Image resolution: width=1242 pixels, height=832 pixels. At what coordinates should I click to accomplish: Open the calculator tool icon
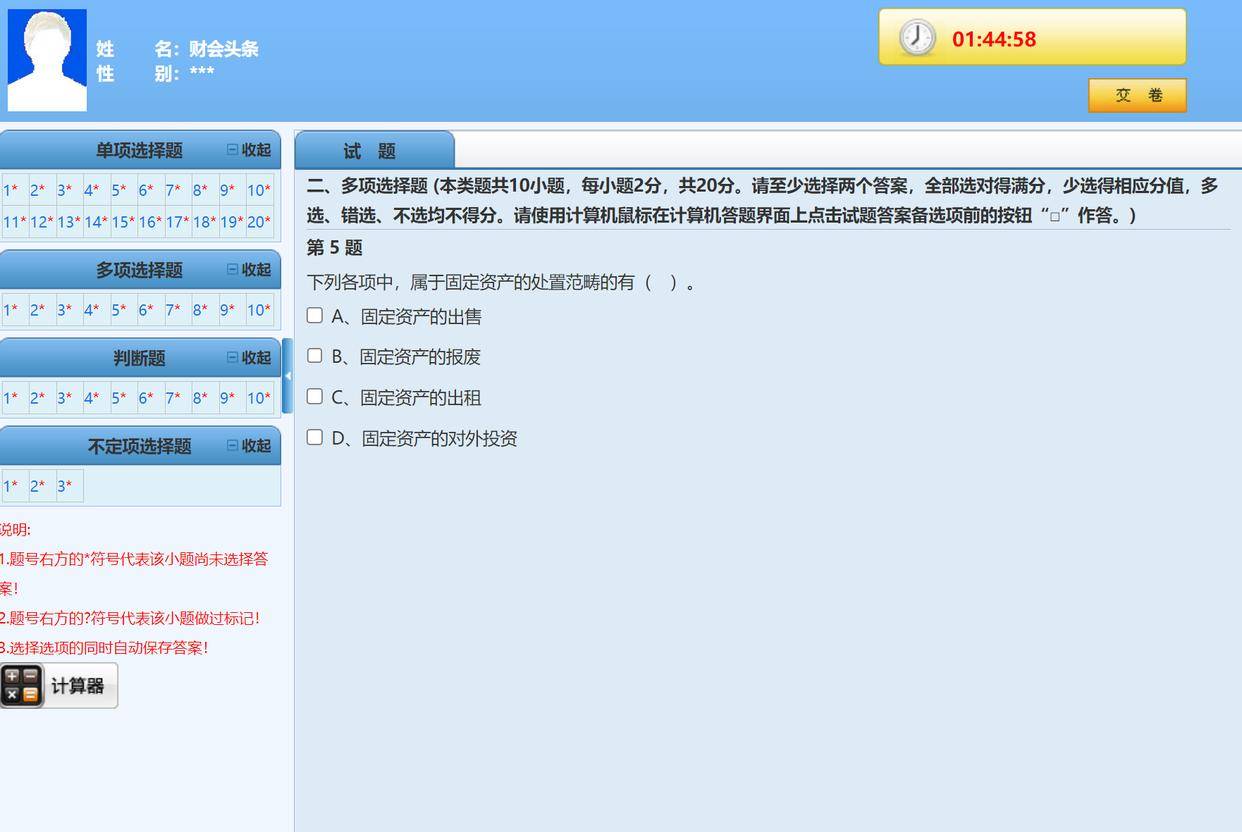(x=22, y=686)
